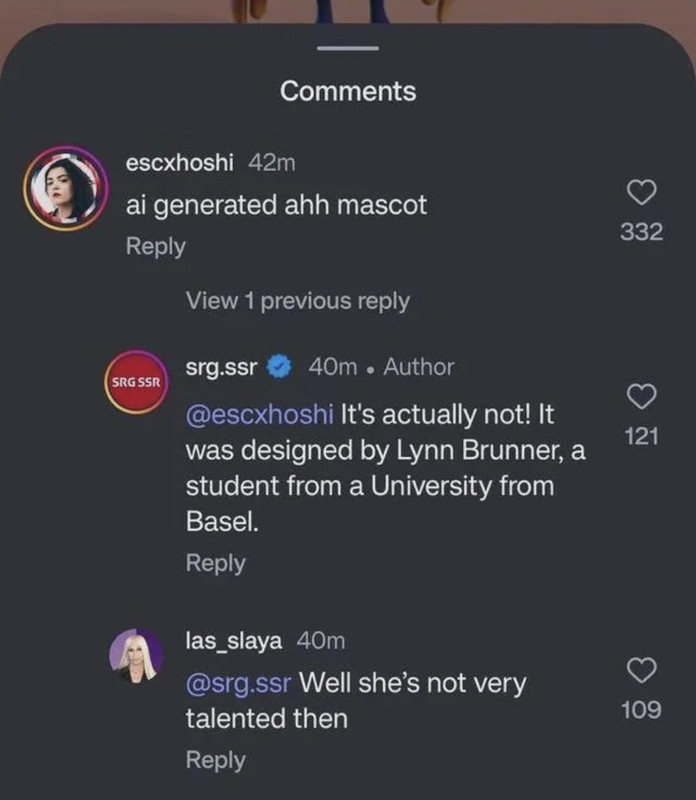This screenshot has width=696, height=800.
Task: Grab the comments sheet drag handle
Action: coord(348,48)
